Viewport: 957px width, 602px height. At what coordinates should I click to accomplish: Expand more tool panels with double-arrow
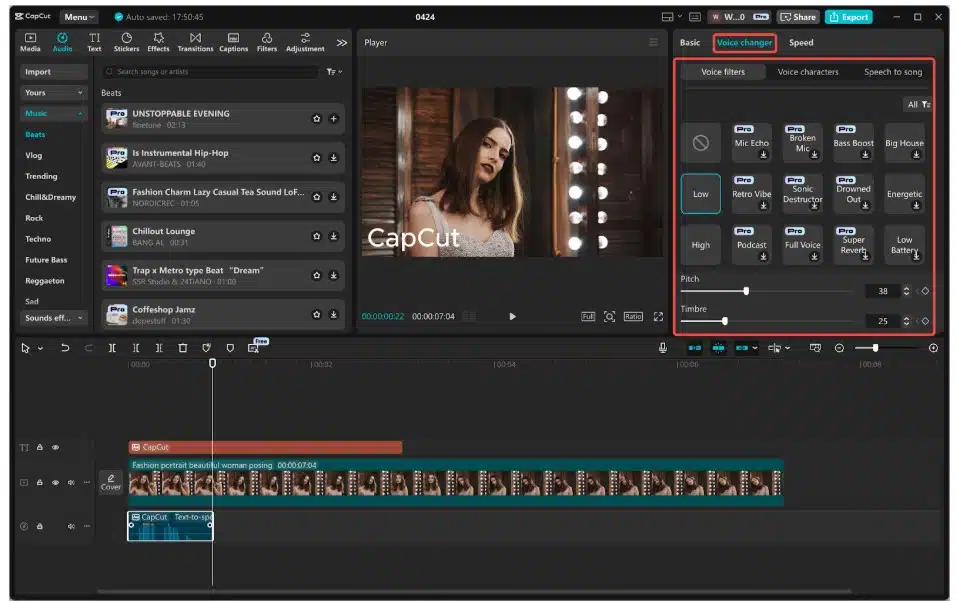(x=342, y=43)
